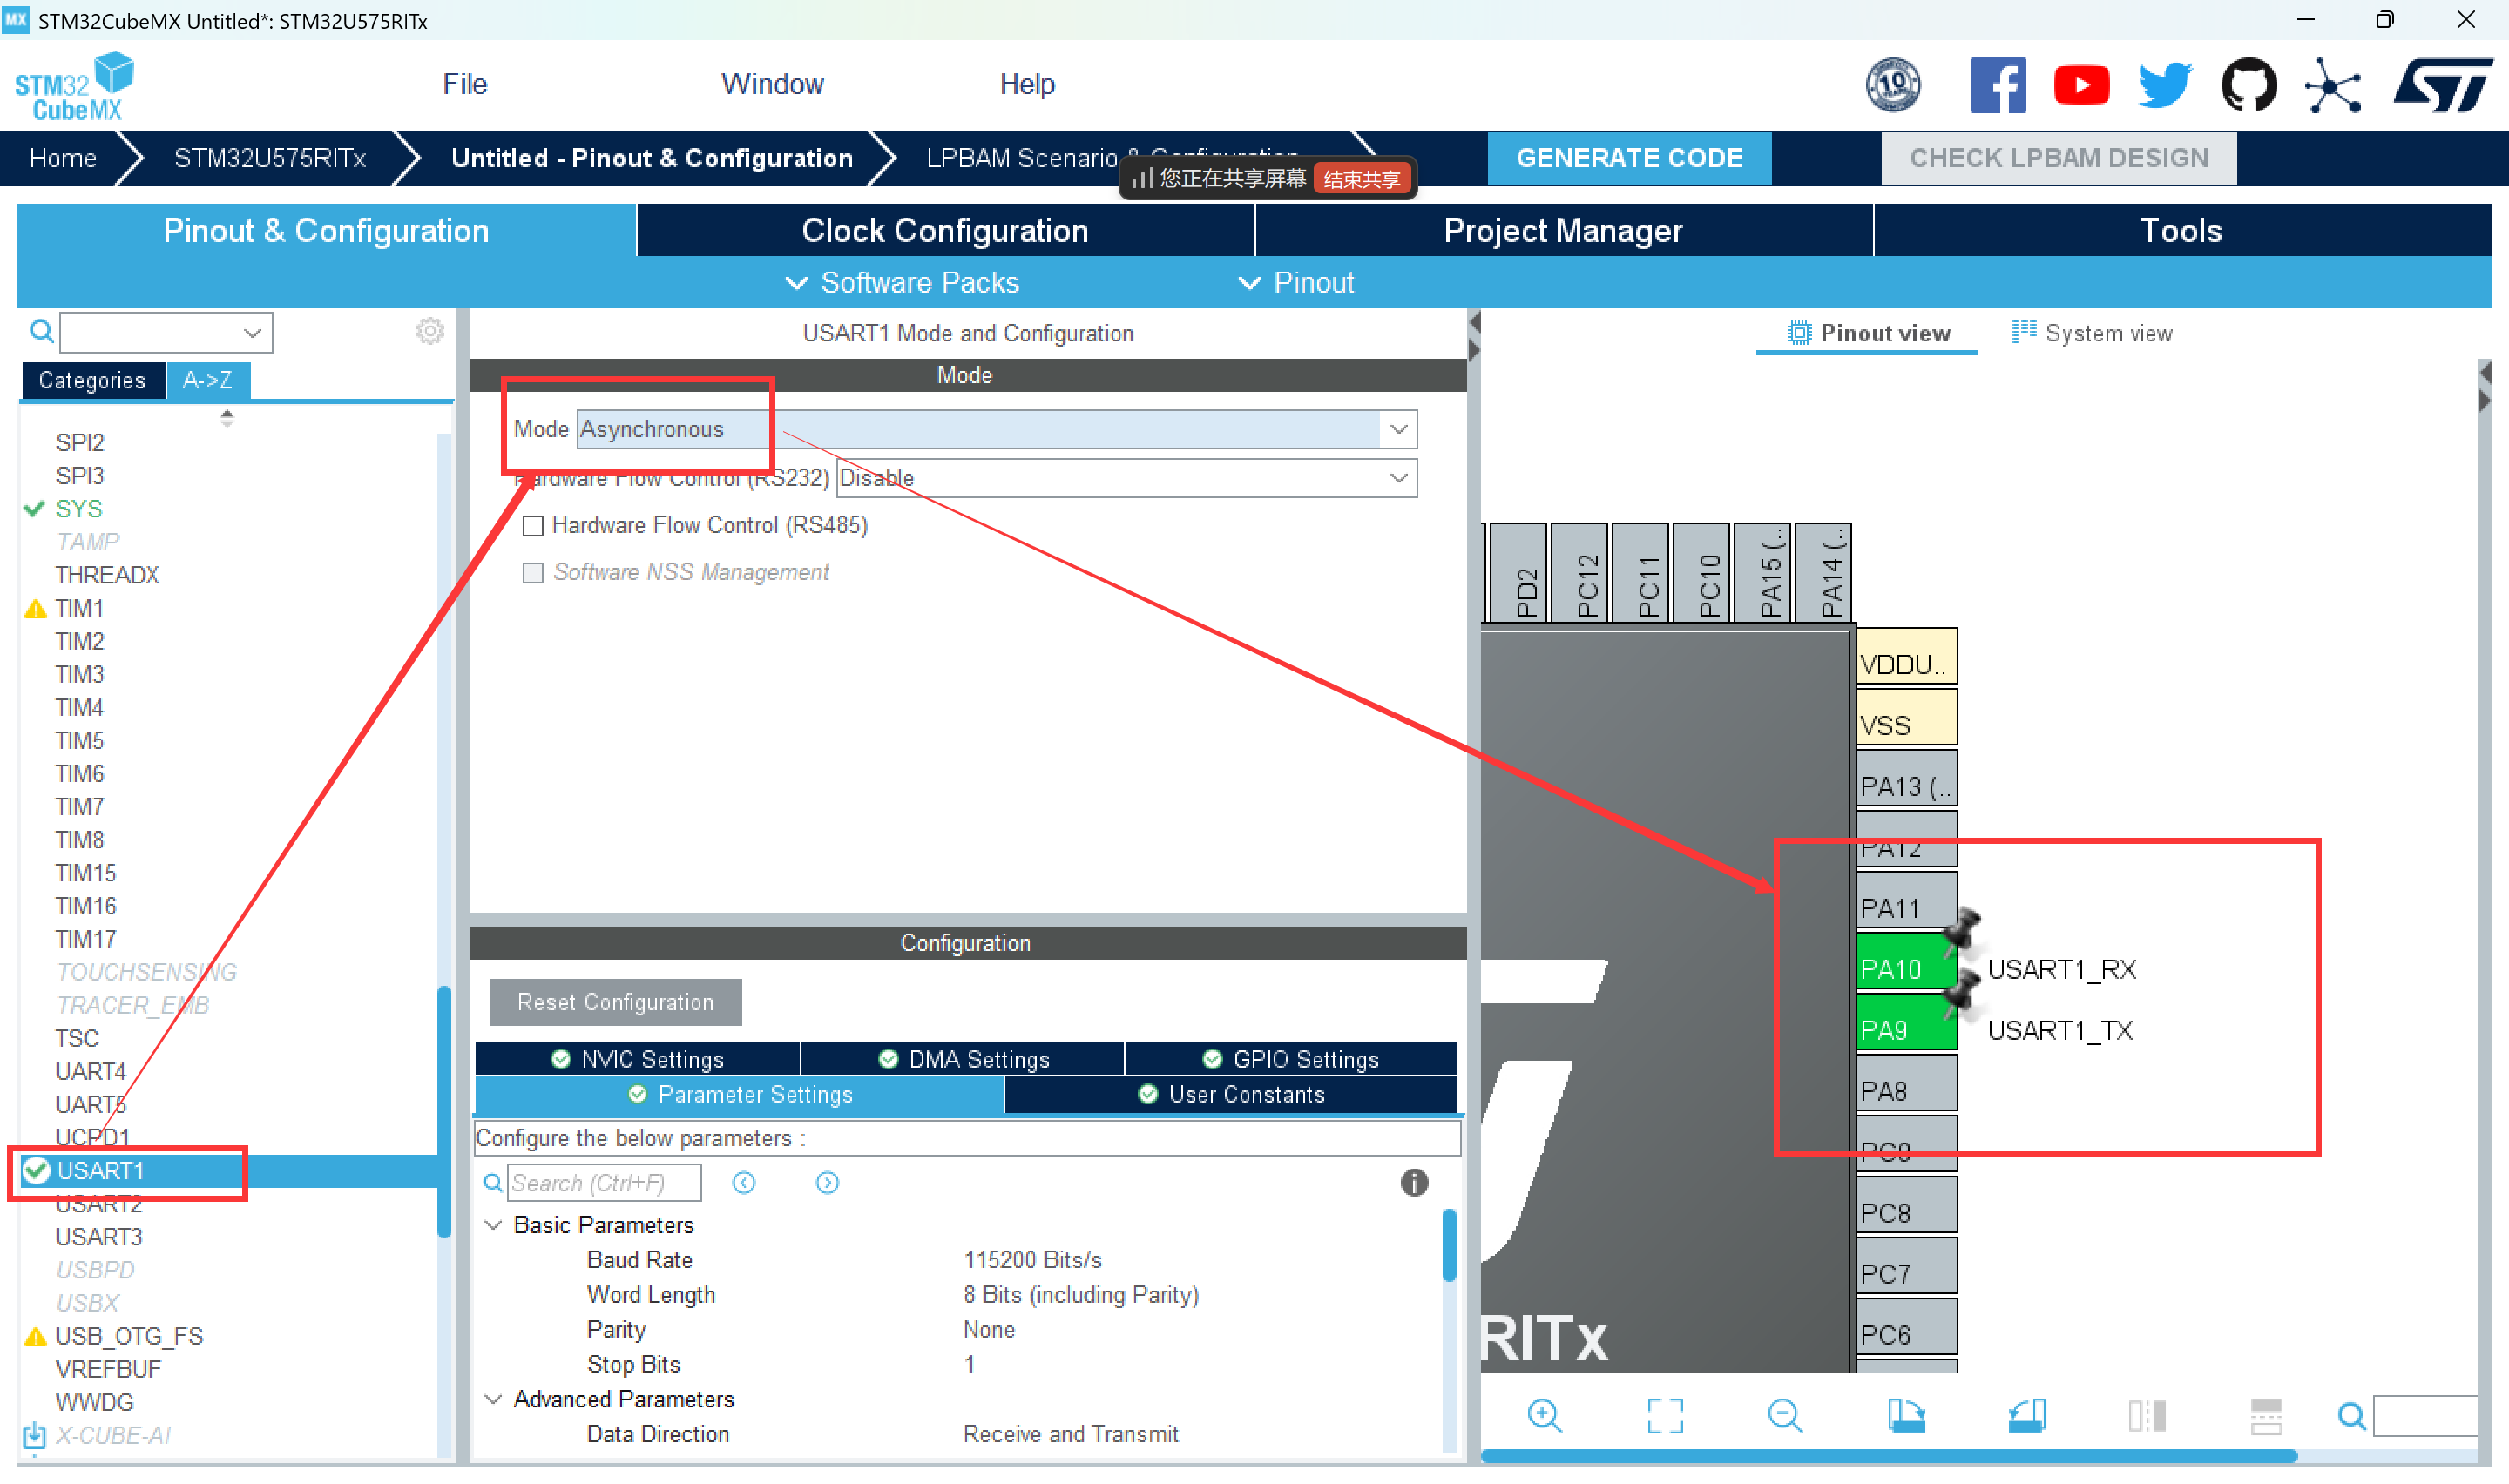Rotate the chip view clockwise
Screen dimensions: 2509x1484
pyautogui.click(x=1906, y=1415)
